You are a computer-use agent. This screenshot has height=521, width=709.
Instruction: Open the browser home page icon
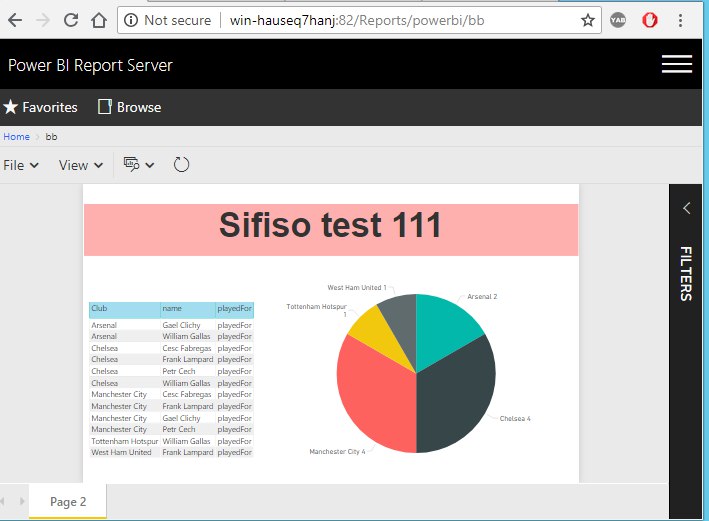(99, 20)
